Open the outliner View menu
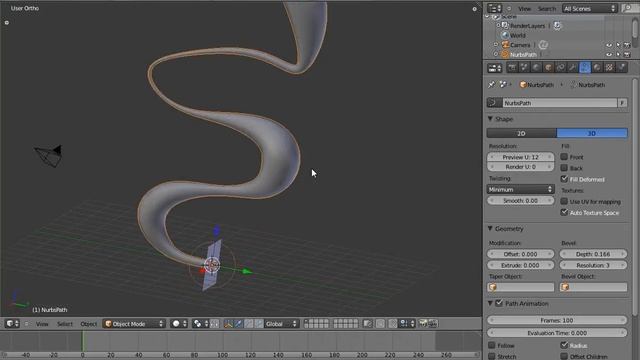 coord(524,9)
